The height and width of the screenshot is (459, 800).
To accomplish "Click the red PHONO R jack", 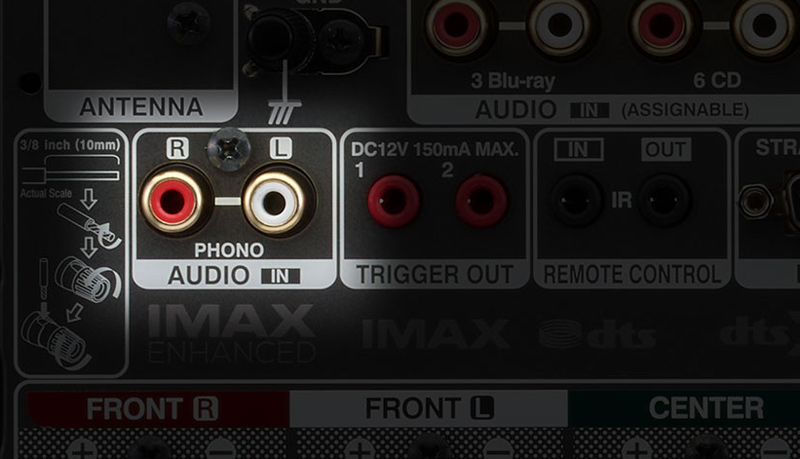I will 172,201.
